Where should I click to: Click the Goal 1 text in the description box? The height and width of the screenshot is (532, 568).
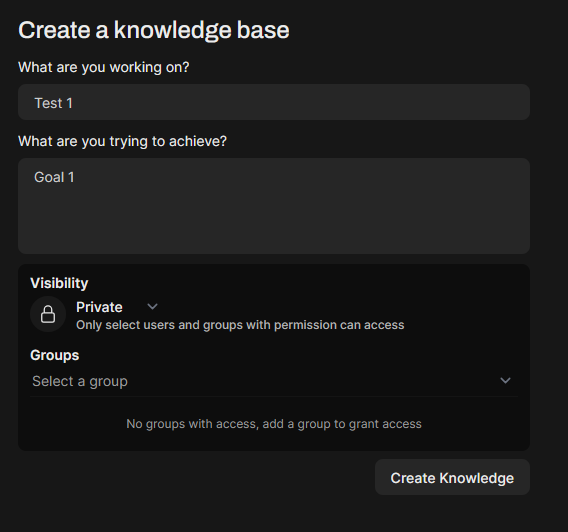[x=54, y=177]
